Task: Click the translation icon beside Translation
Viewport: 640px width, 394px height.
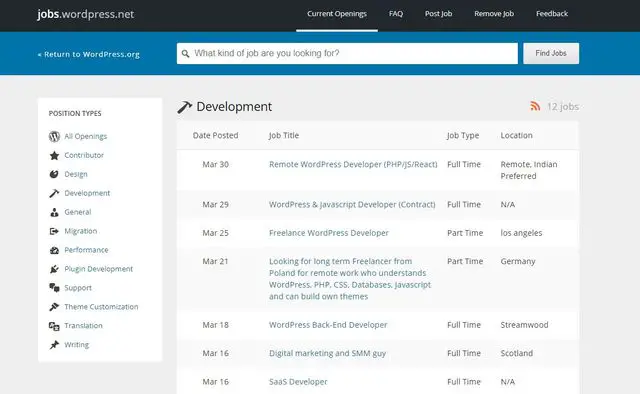Action: pyautogui.click(x=54, y=326)
